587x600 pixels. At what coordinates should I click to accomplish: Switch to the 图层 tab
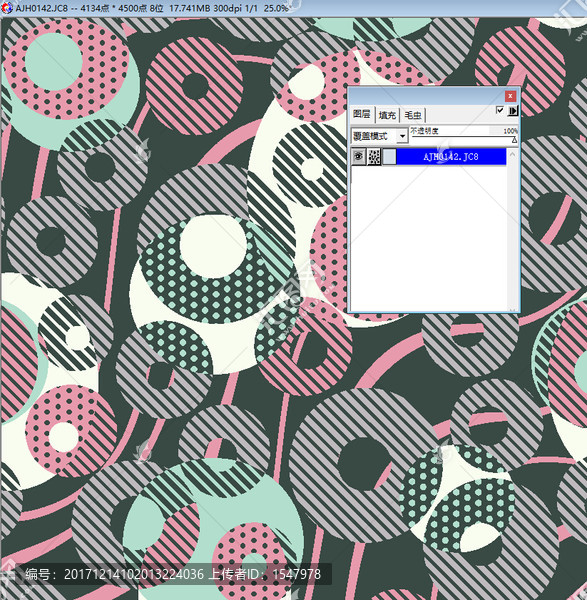362,114
